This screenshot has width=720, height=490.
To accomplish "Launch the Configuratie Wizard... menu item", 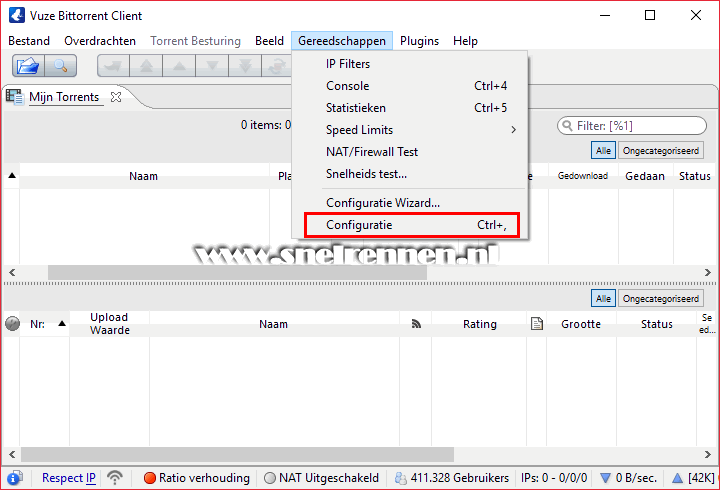I will [410, 203].
